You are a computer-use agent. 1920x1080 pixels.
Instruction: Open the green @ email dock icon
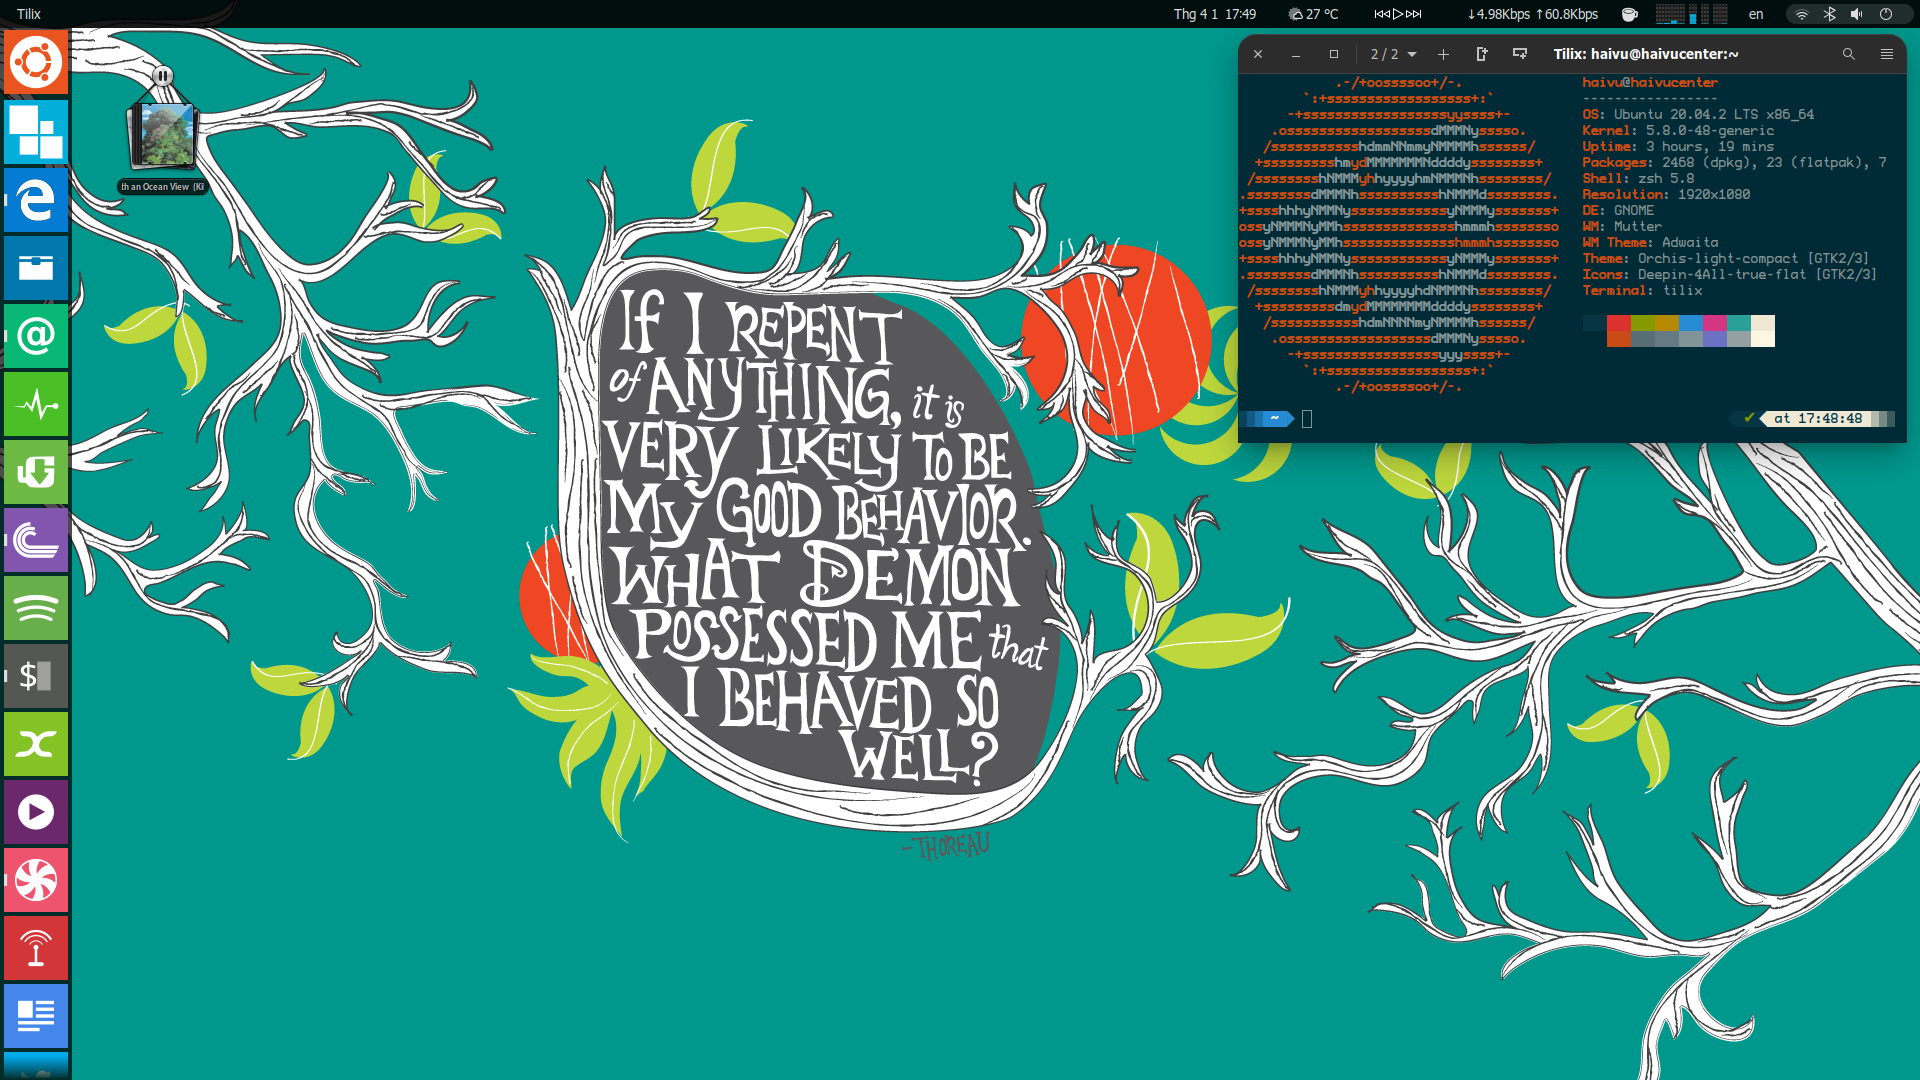[x=36, y=335]
